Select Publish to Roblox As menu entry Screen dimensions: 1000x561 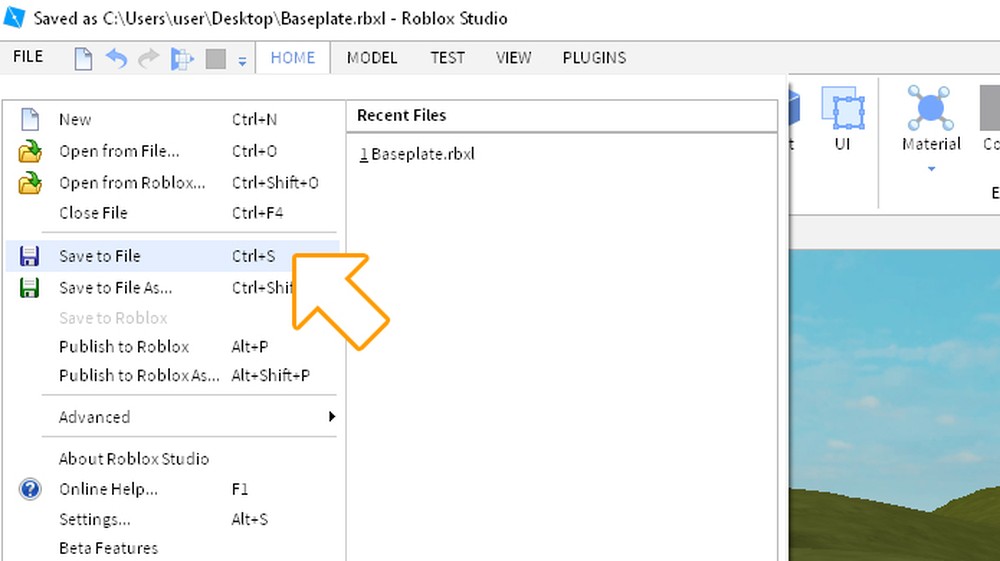[x=138, y=375]
